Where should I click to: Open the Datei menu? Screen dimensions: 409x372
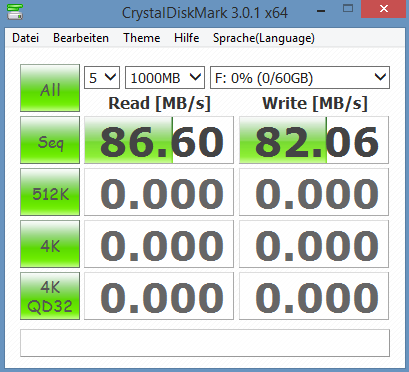coord(25,38)
